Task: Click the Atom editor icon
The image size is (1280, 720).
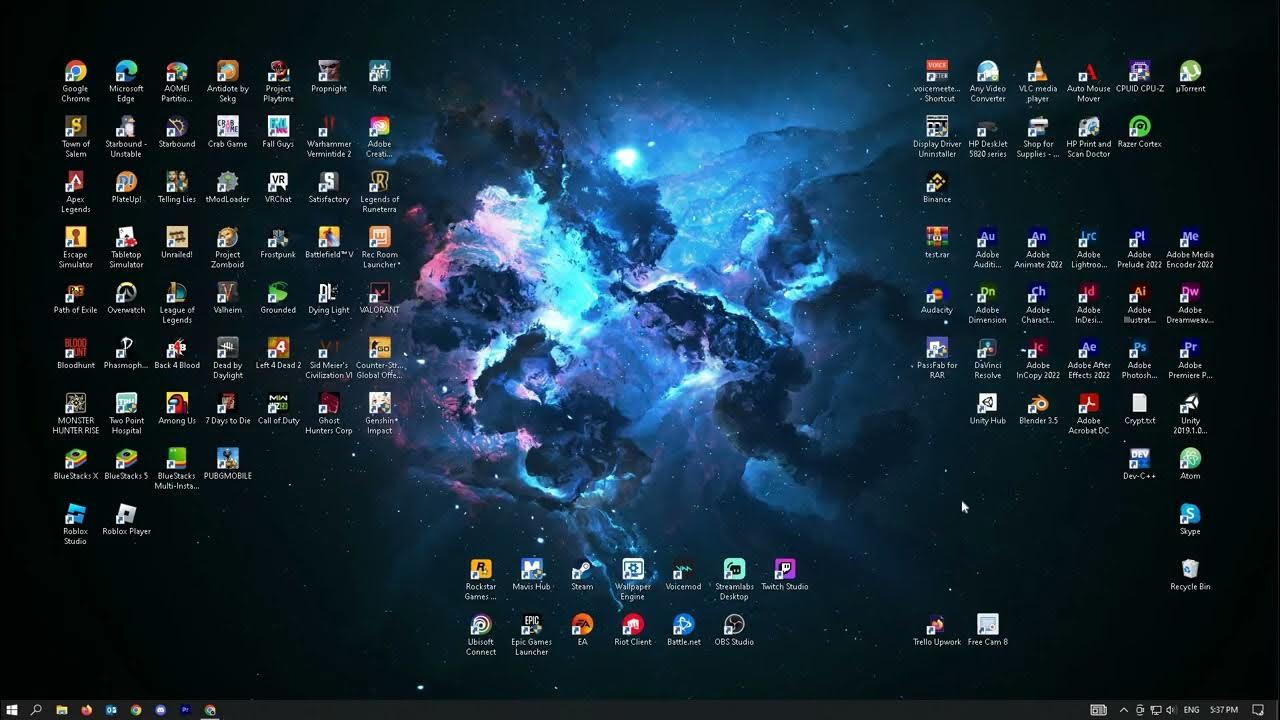Action: [1190, 463]
